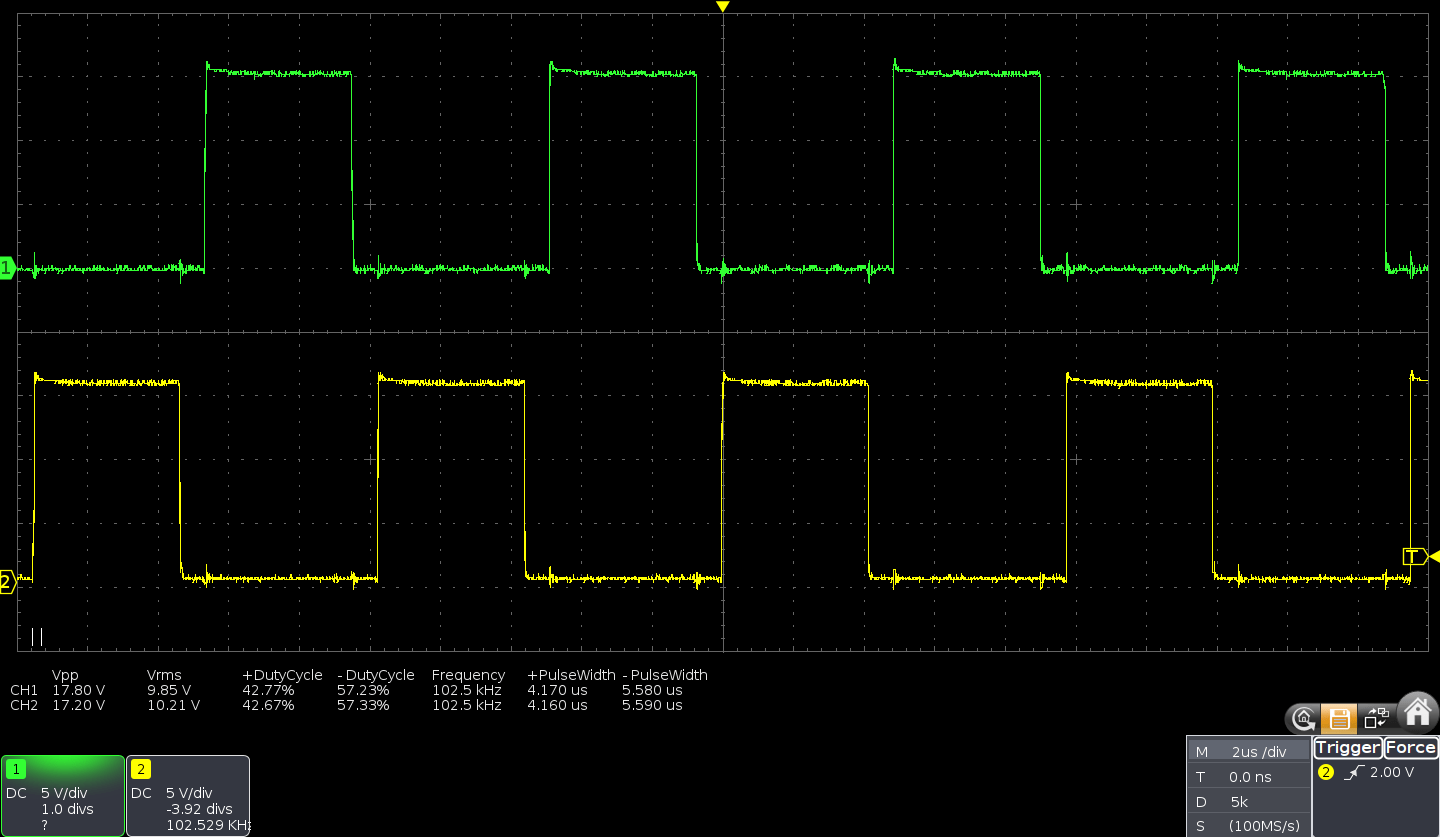Viewport: 1440px width, 837px height.
Task: Click the T 0.0 ns delay setting
Action: [x=1248, y=776]
